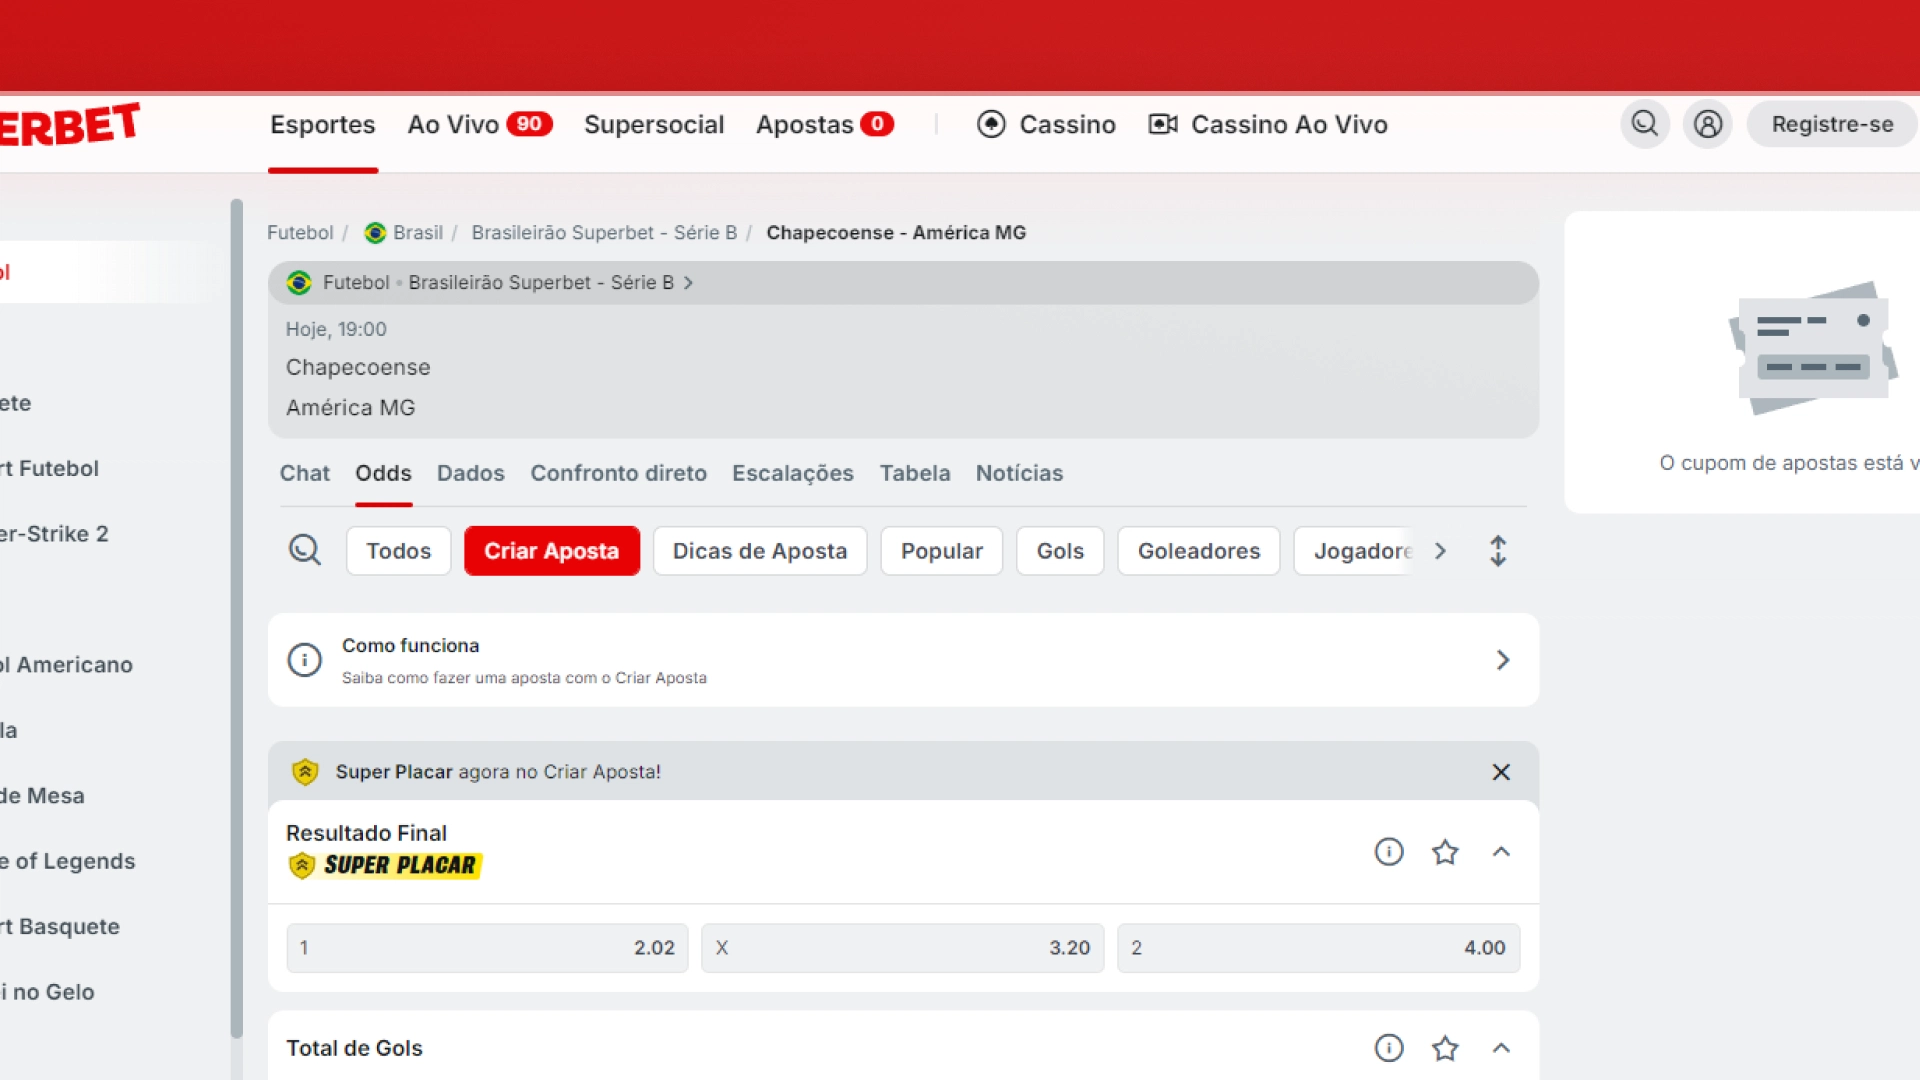Viewport: 1920px width, 1080px height.
Task: Click the Registre-se button
Action: [x=1832, y=124]
